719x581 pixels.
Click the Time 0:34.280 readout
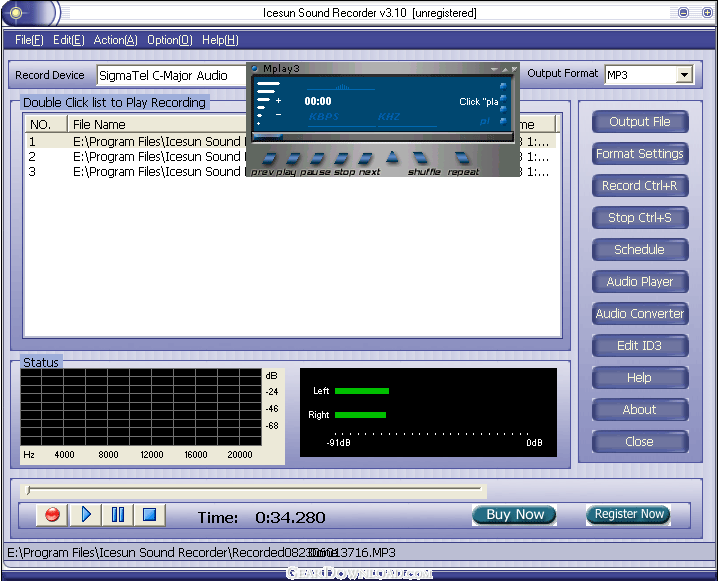coord(261,517)
